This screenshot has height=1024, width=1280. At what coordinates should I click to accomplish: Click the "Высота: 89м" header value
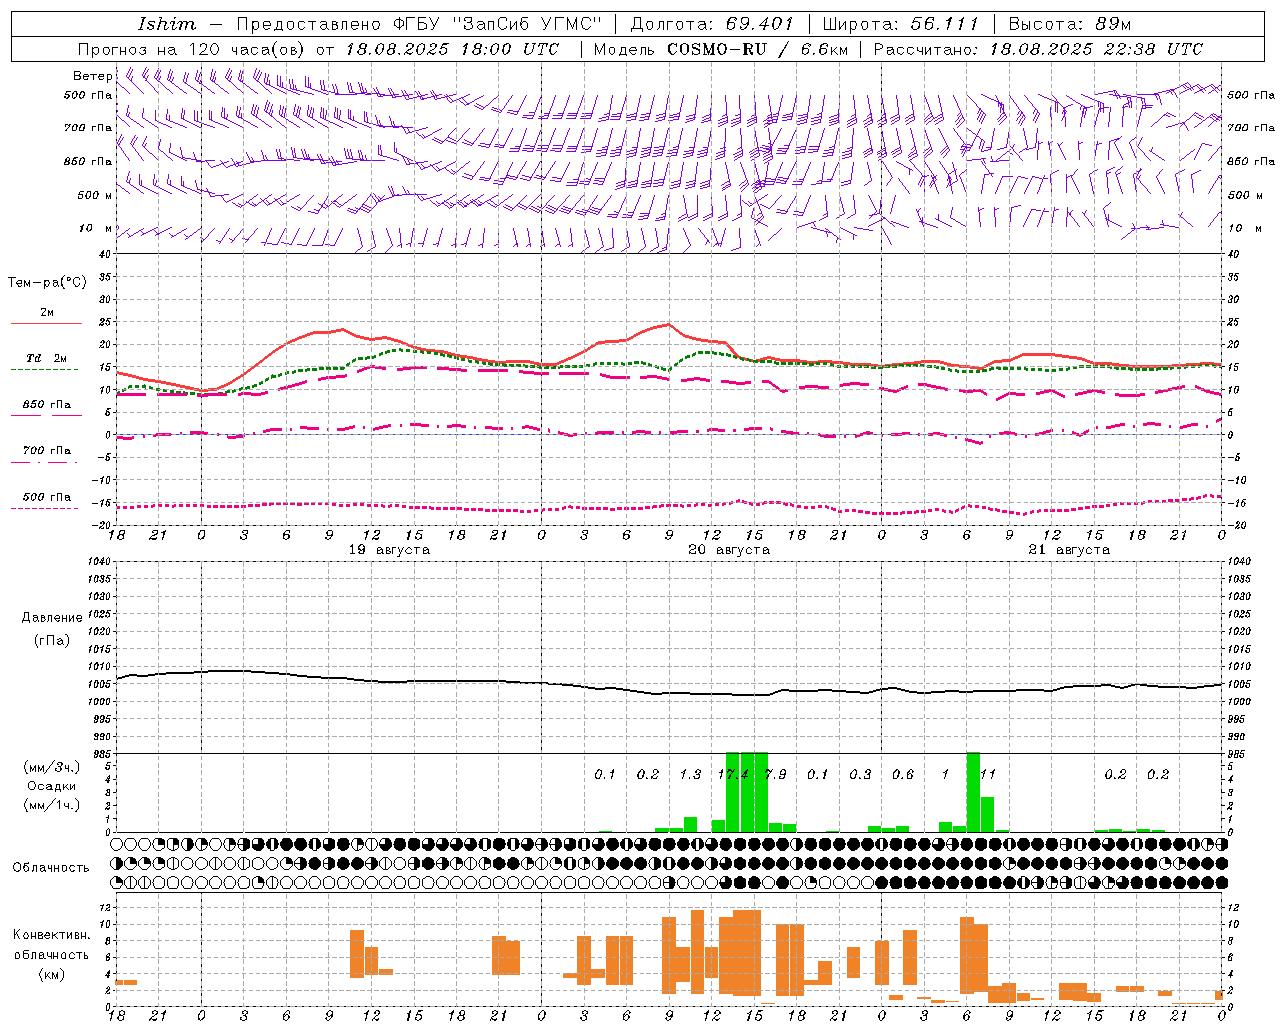point(1070,24)
